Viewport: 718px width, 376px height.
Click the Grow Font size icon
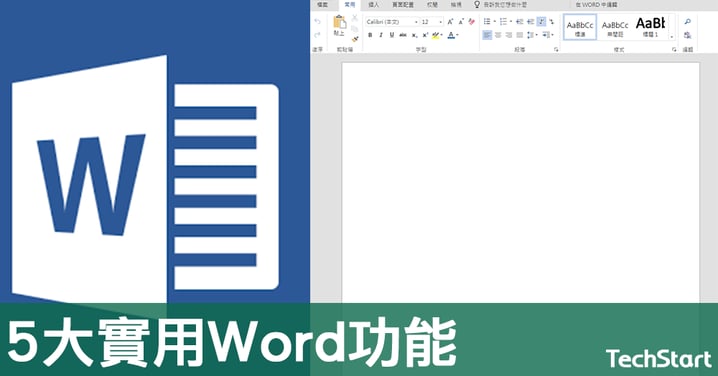[x=450, y=22]
